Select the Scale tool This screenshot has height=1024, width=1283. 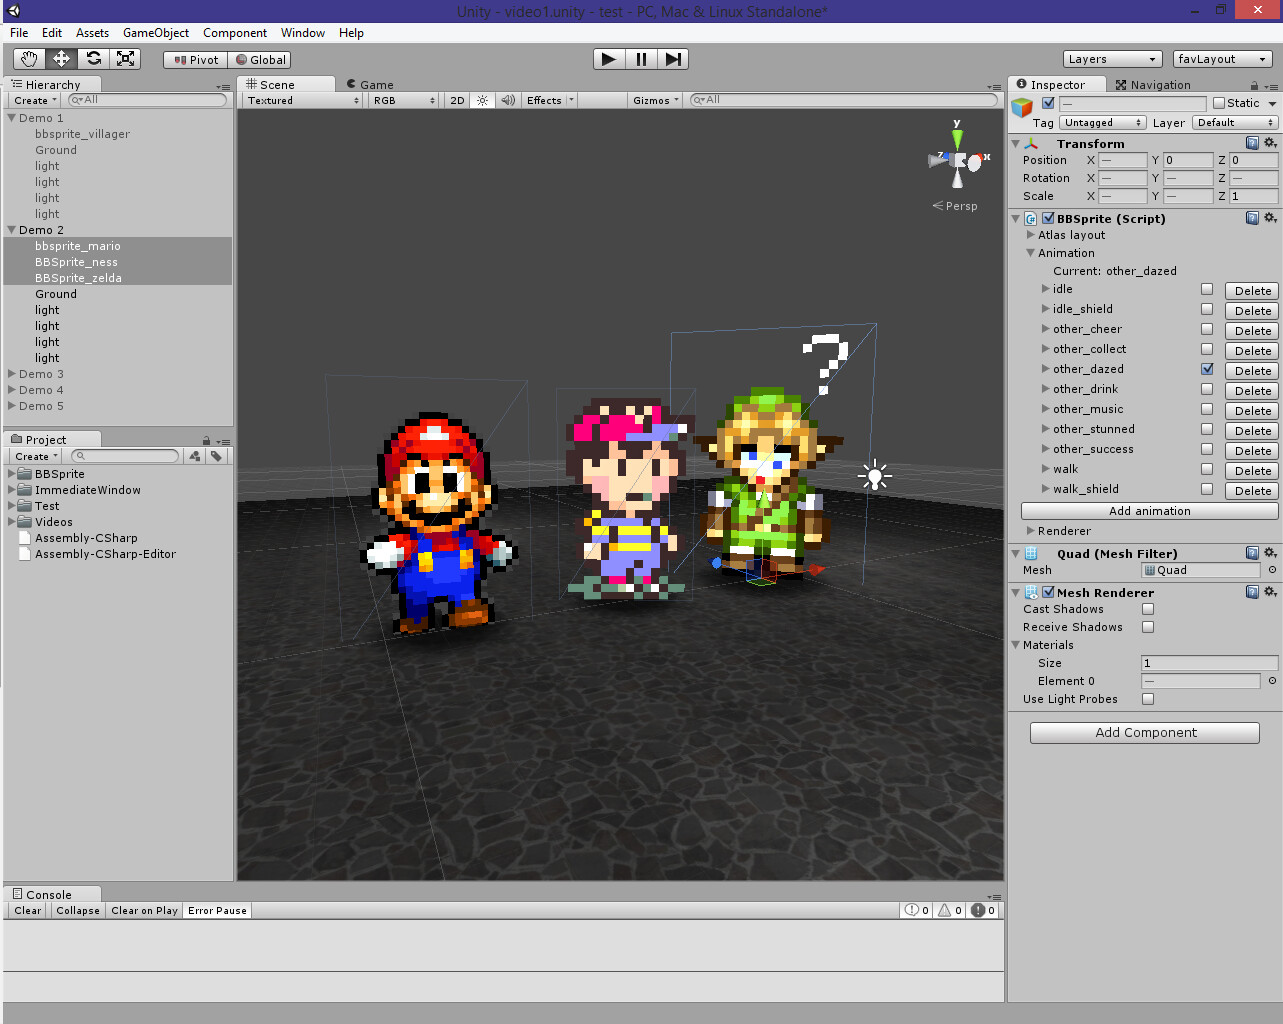pos(125,59)
